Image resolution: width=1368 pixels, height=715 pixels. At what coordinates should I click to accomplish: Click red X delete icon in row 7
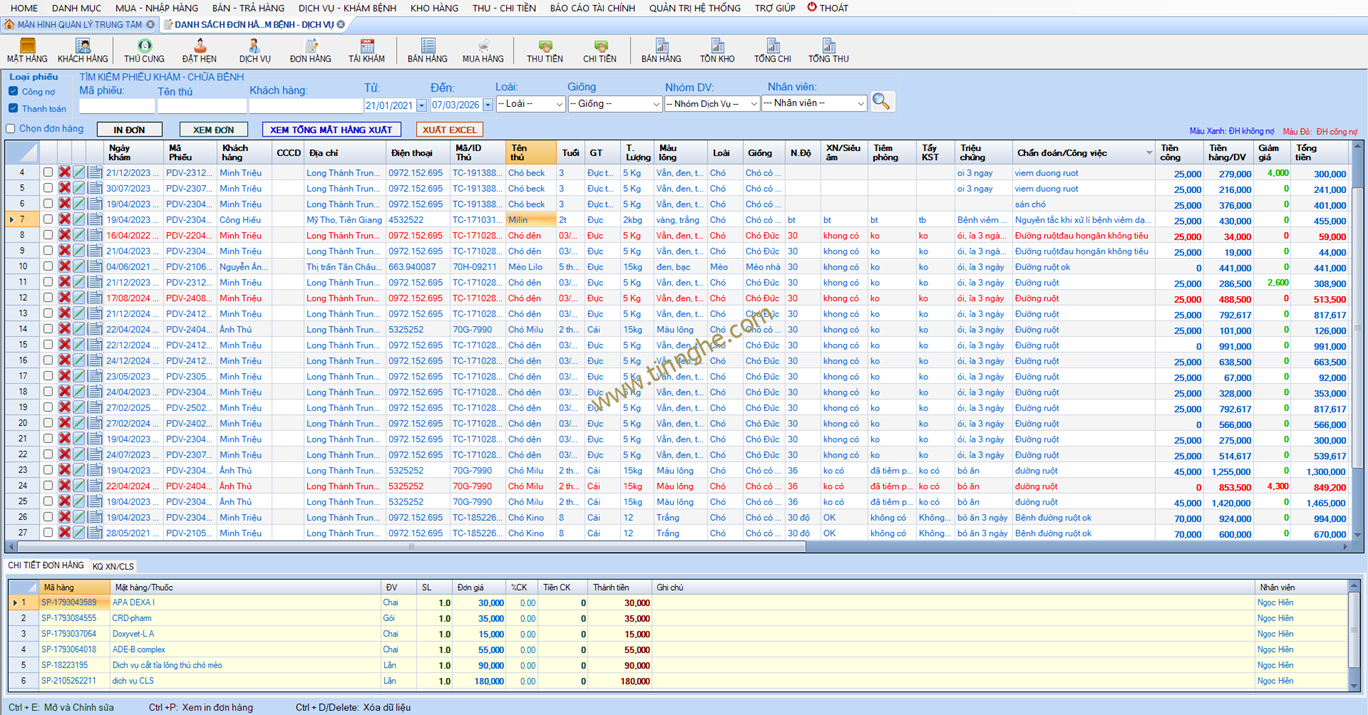(64, 220)
